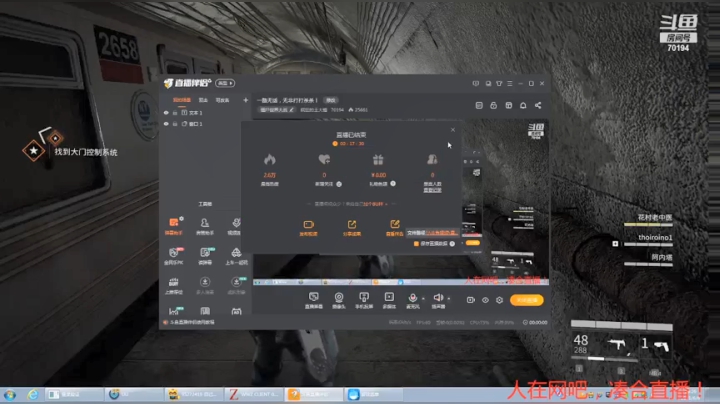This screenshot has width=720, height=404.
Task: Expand microphone options dropdown arrow
Action: (423, 298)
